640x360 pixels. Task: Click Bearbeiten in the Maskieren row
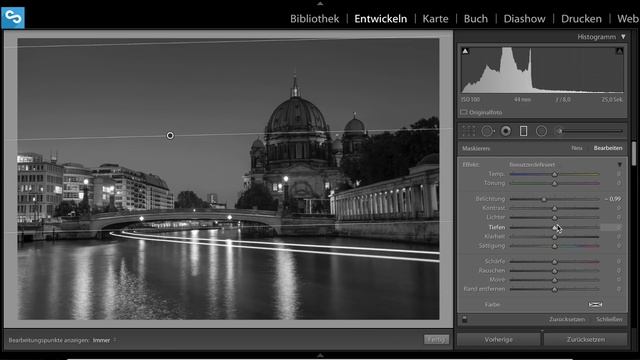click(608, 148)
